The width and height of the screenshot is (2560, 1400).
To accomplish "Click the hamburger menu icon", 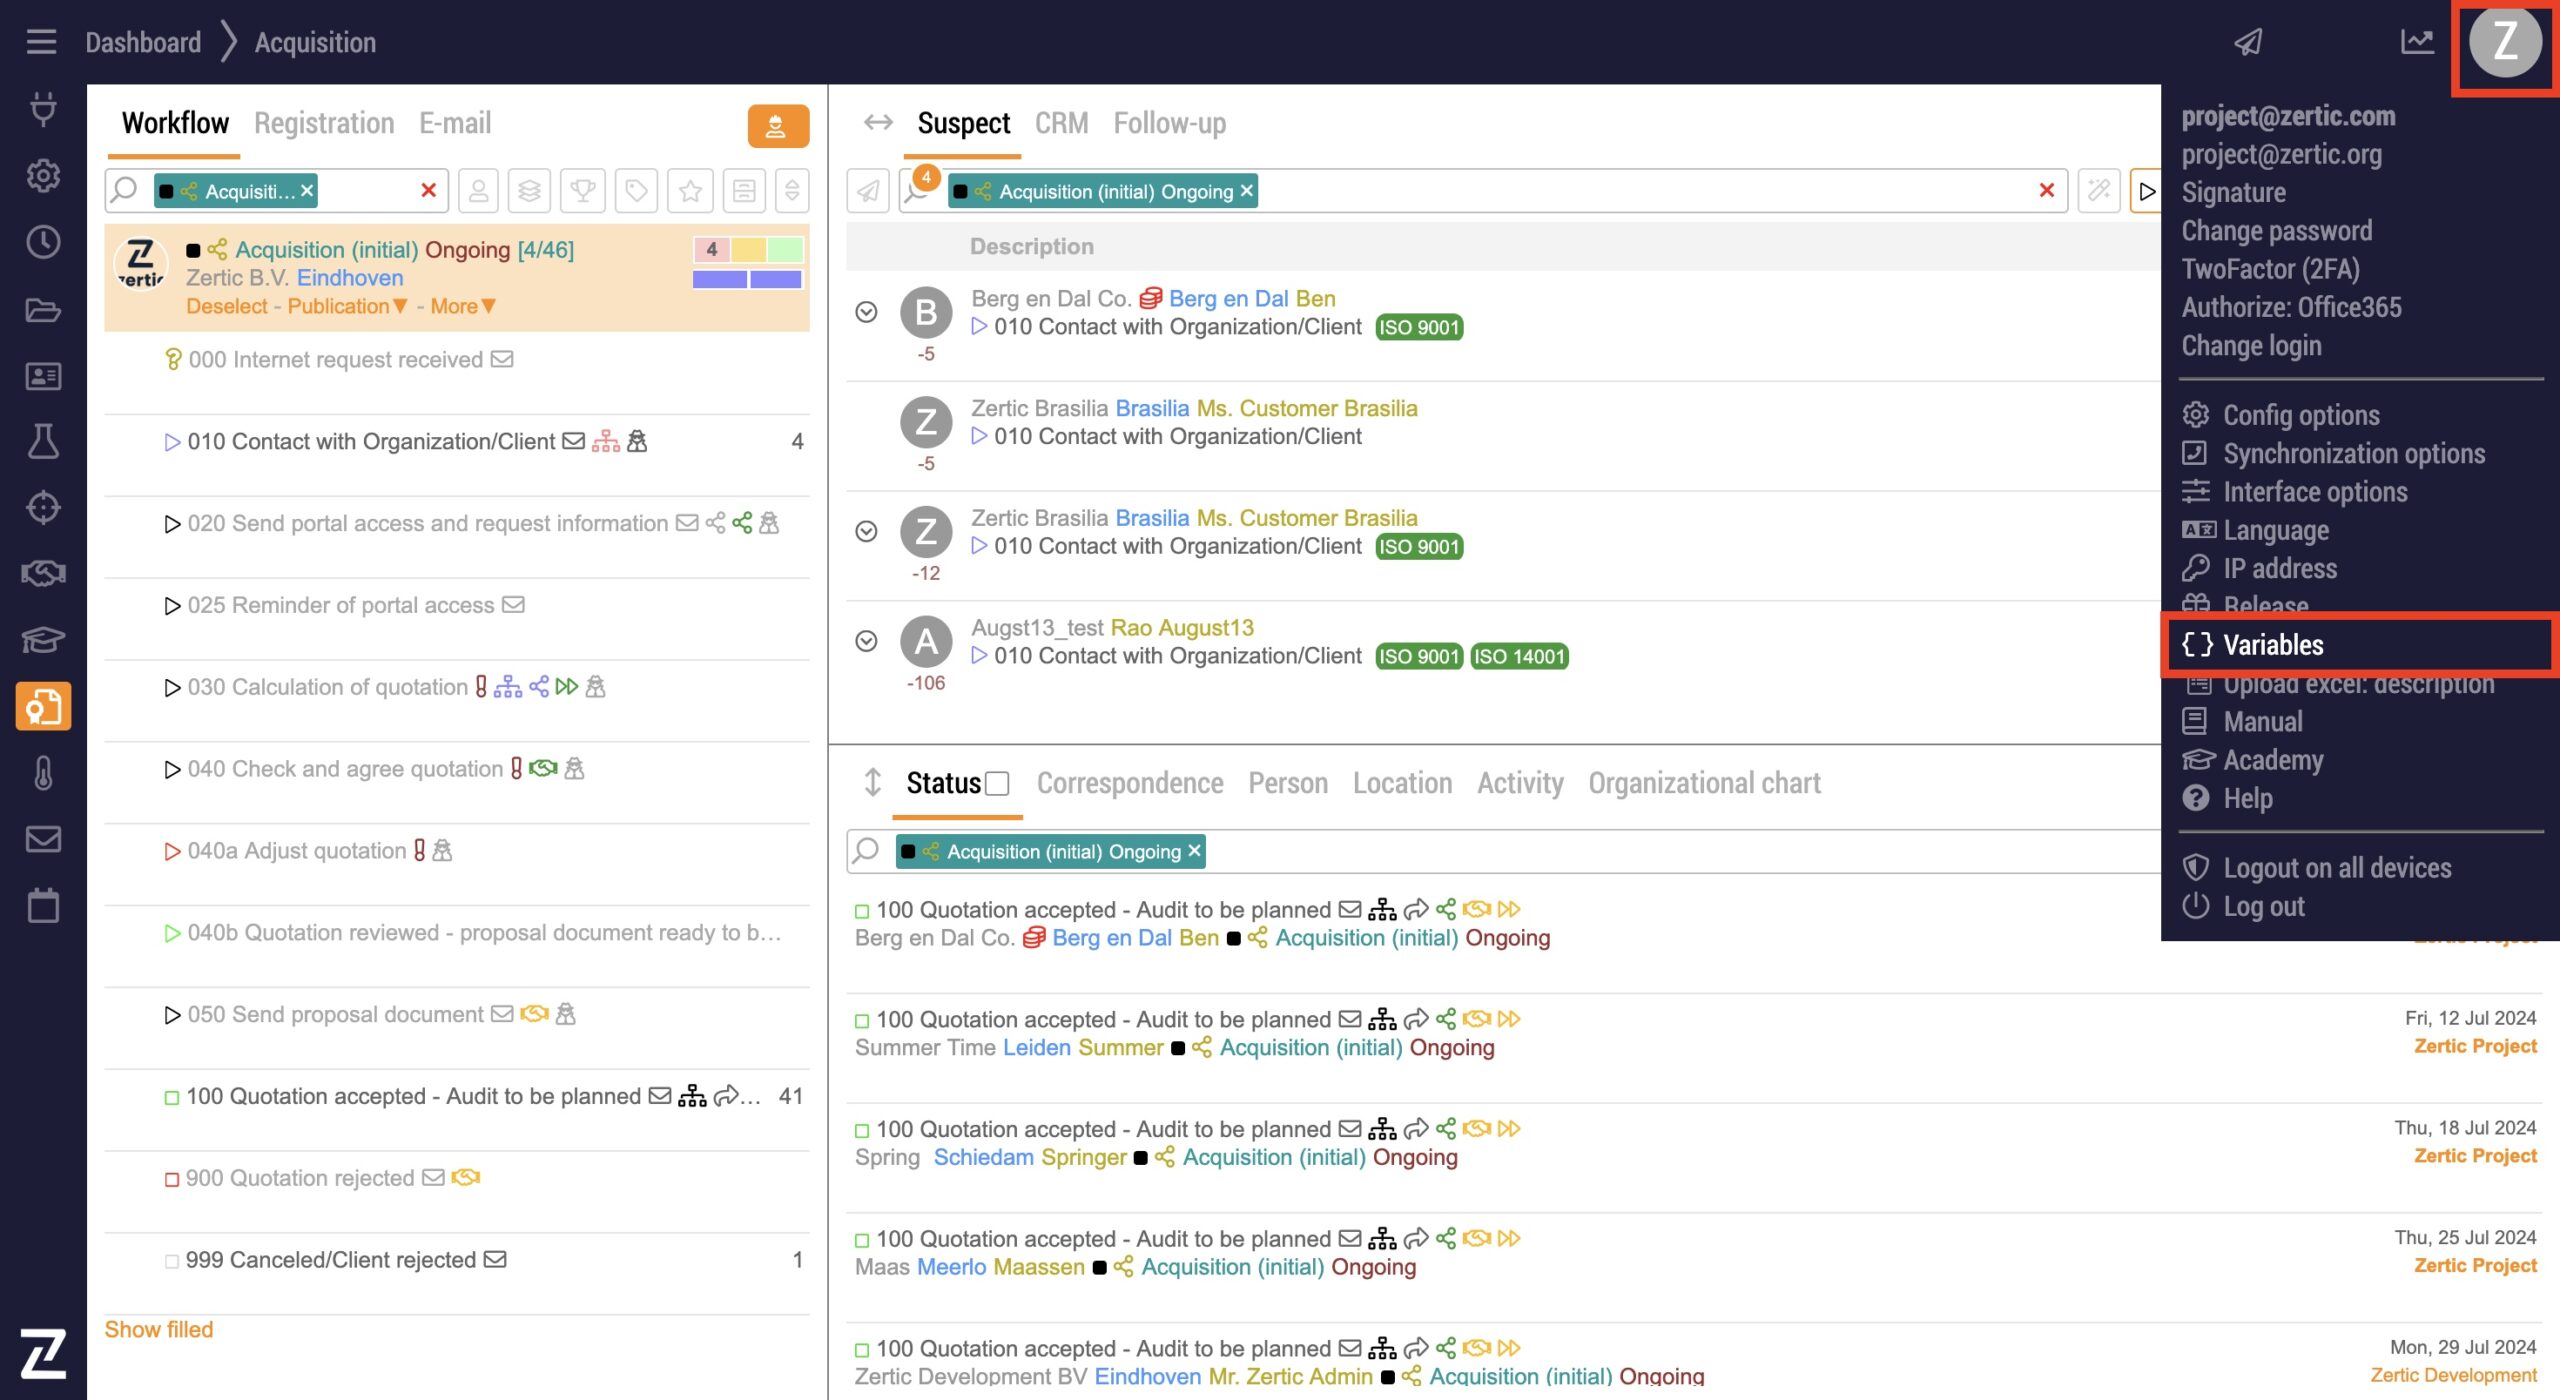I will coord(41,42).
